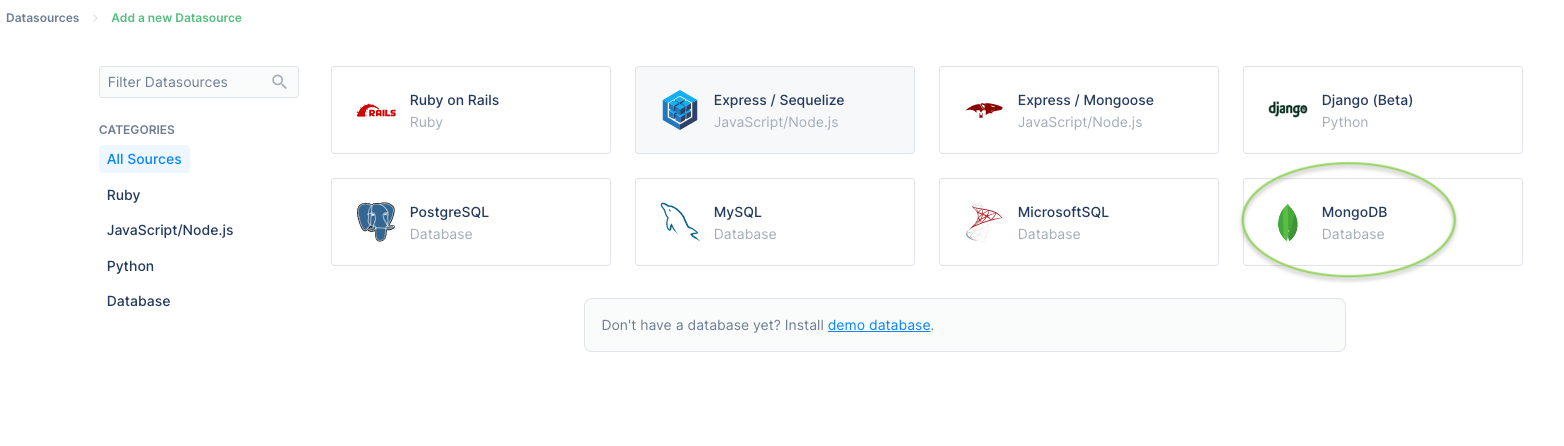Choose the Django (Beta) datasource card

point(1383,110)
